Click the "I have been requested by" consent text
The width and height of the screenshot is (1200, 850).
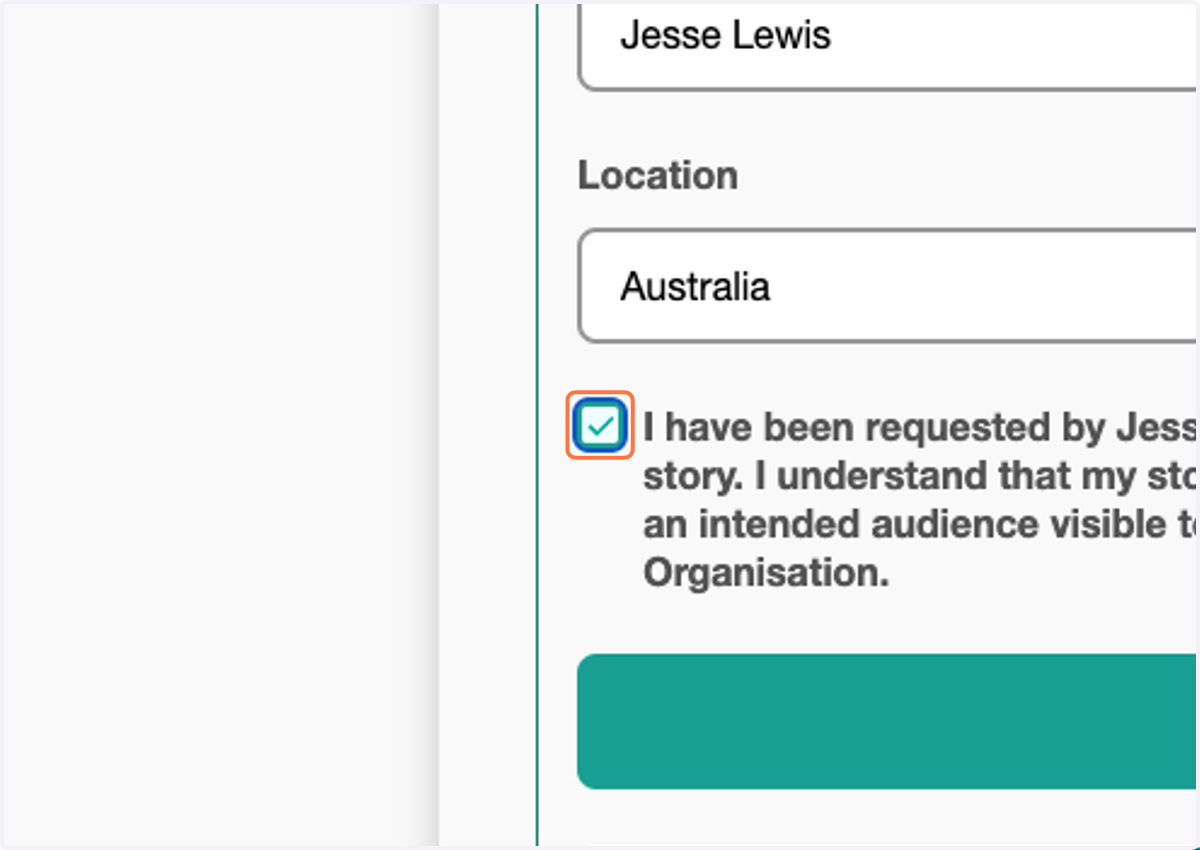pos(873,428)
